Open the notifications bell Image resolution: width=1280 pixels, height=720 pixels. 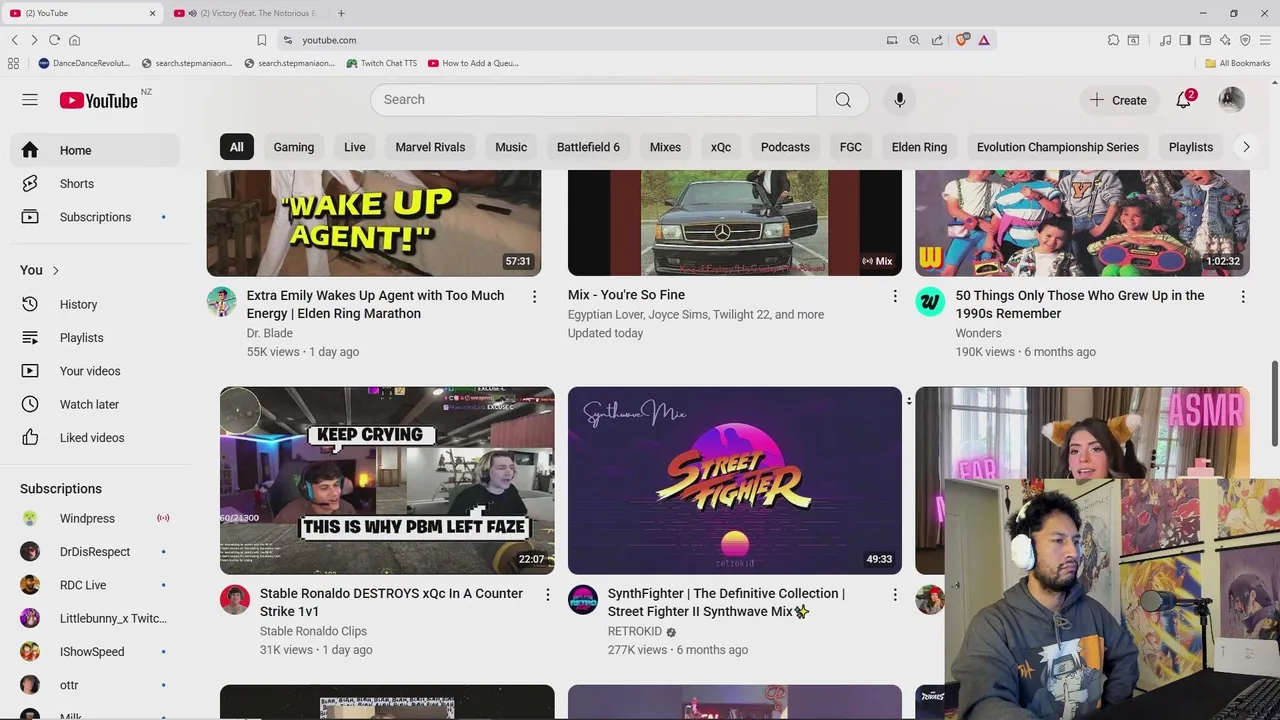1184,100
